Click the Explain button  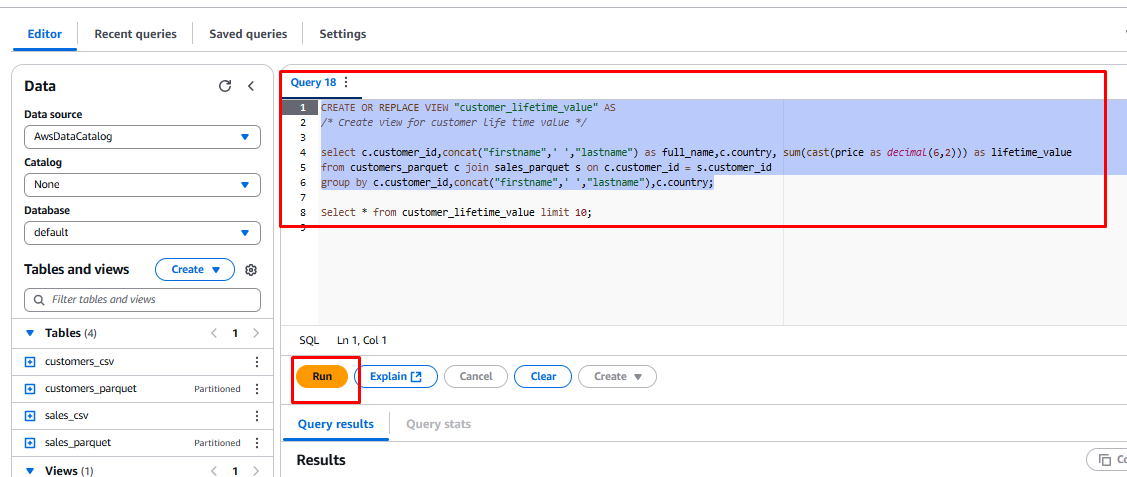click(396, 377)
